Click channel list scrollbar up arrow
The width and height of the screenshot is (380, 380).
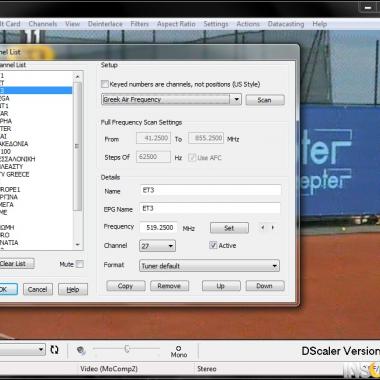click(x=78, y=77)
